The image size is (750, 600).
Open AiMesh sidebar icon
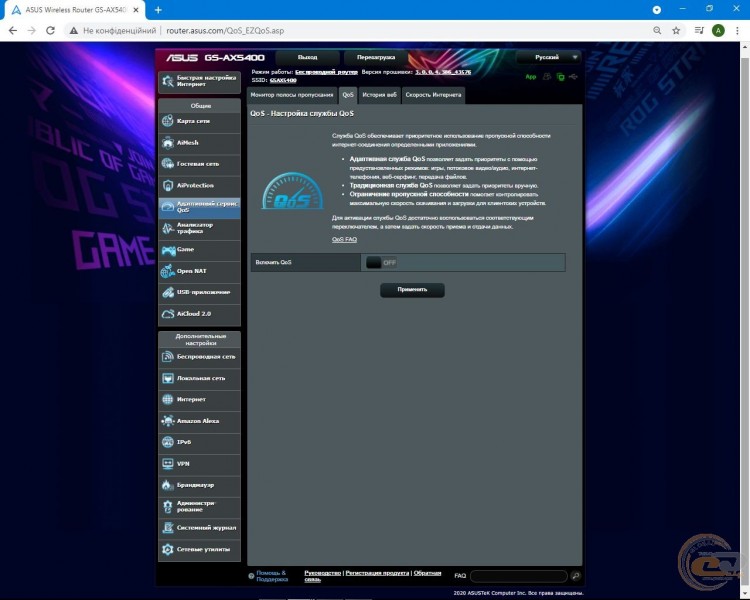click(x=167, y=142)
